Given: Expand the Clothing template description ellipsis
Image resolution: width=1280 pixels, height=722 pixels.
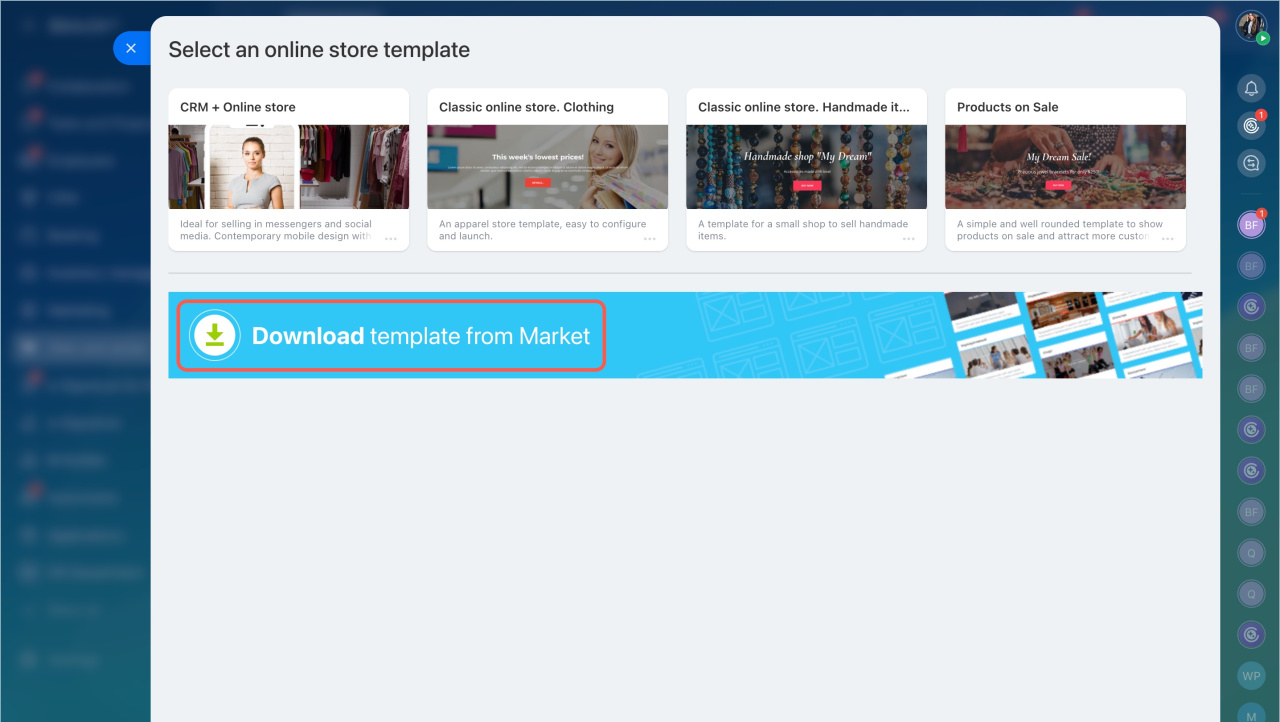Looking at the screenshot, I should 650,239.
